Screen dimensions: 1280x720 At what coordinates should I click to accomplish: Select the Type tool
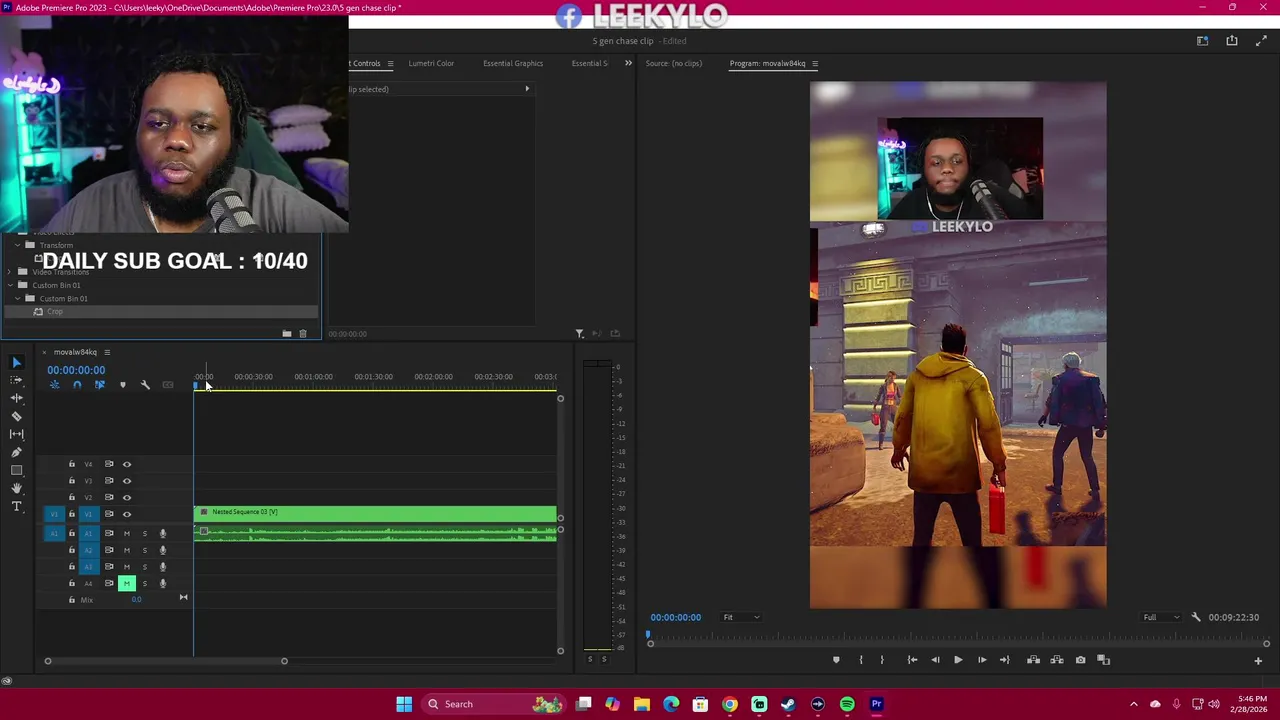coord(16,506)
